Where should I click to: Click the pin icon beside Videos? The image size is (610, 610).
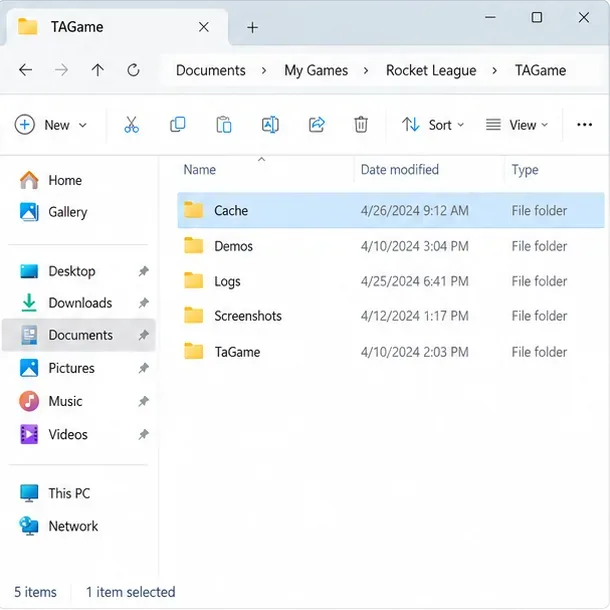tap(144, 434)
